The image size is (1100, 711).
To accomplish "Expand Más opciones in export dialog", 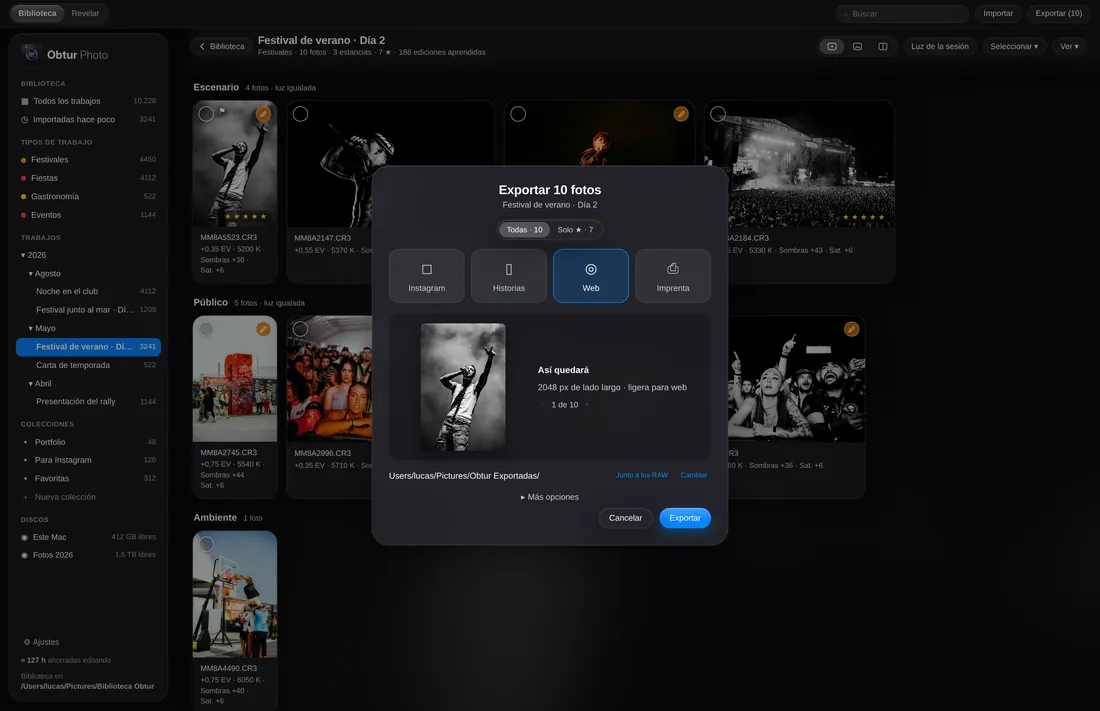I will pyautogui.click(x=549, y=497).
